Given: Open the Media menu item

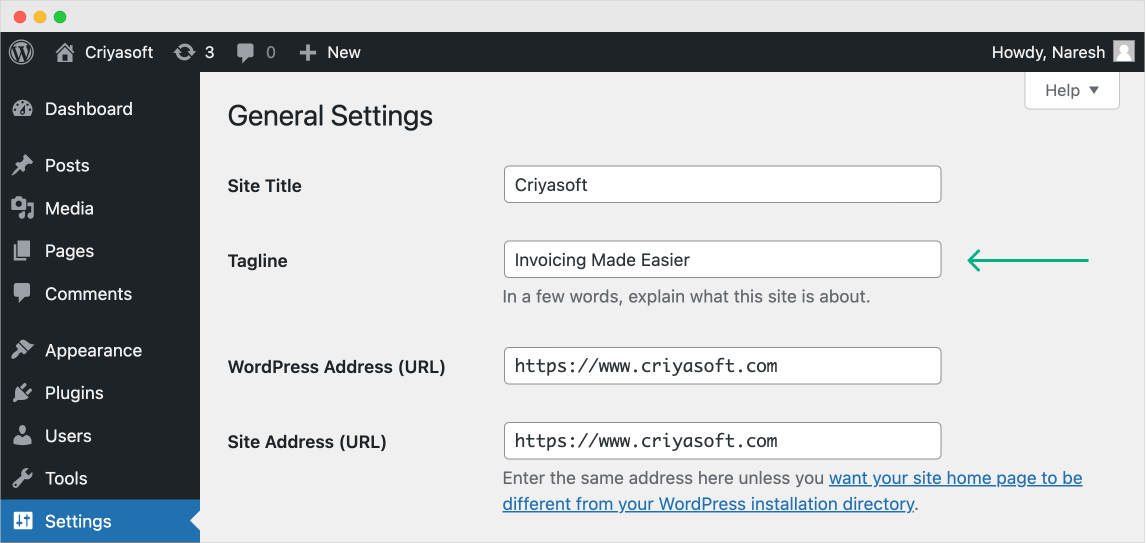Looking at the screenshot, I should (x=100, y=208).
